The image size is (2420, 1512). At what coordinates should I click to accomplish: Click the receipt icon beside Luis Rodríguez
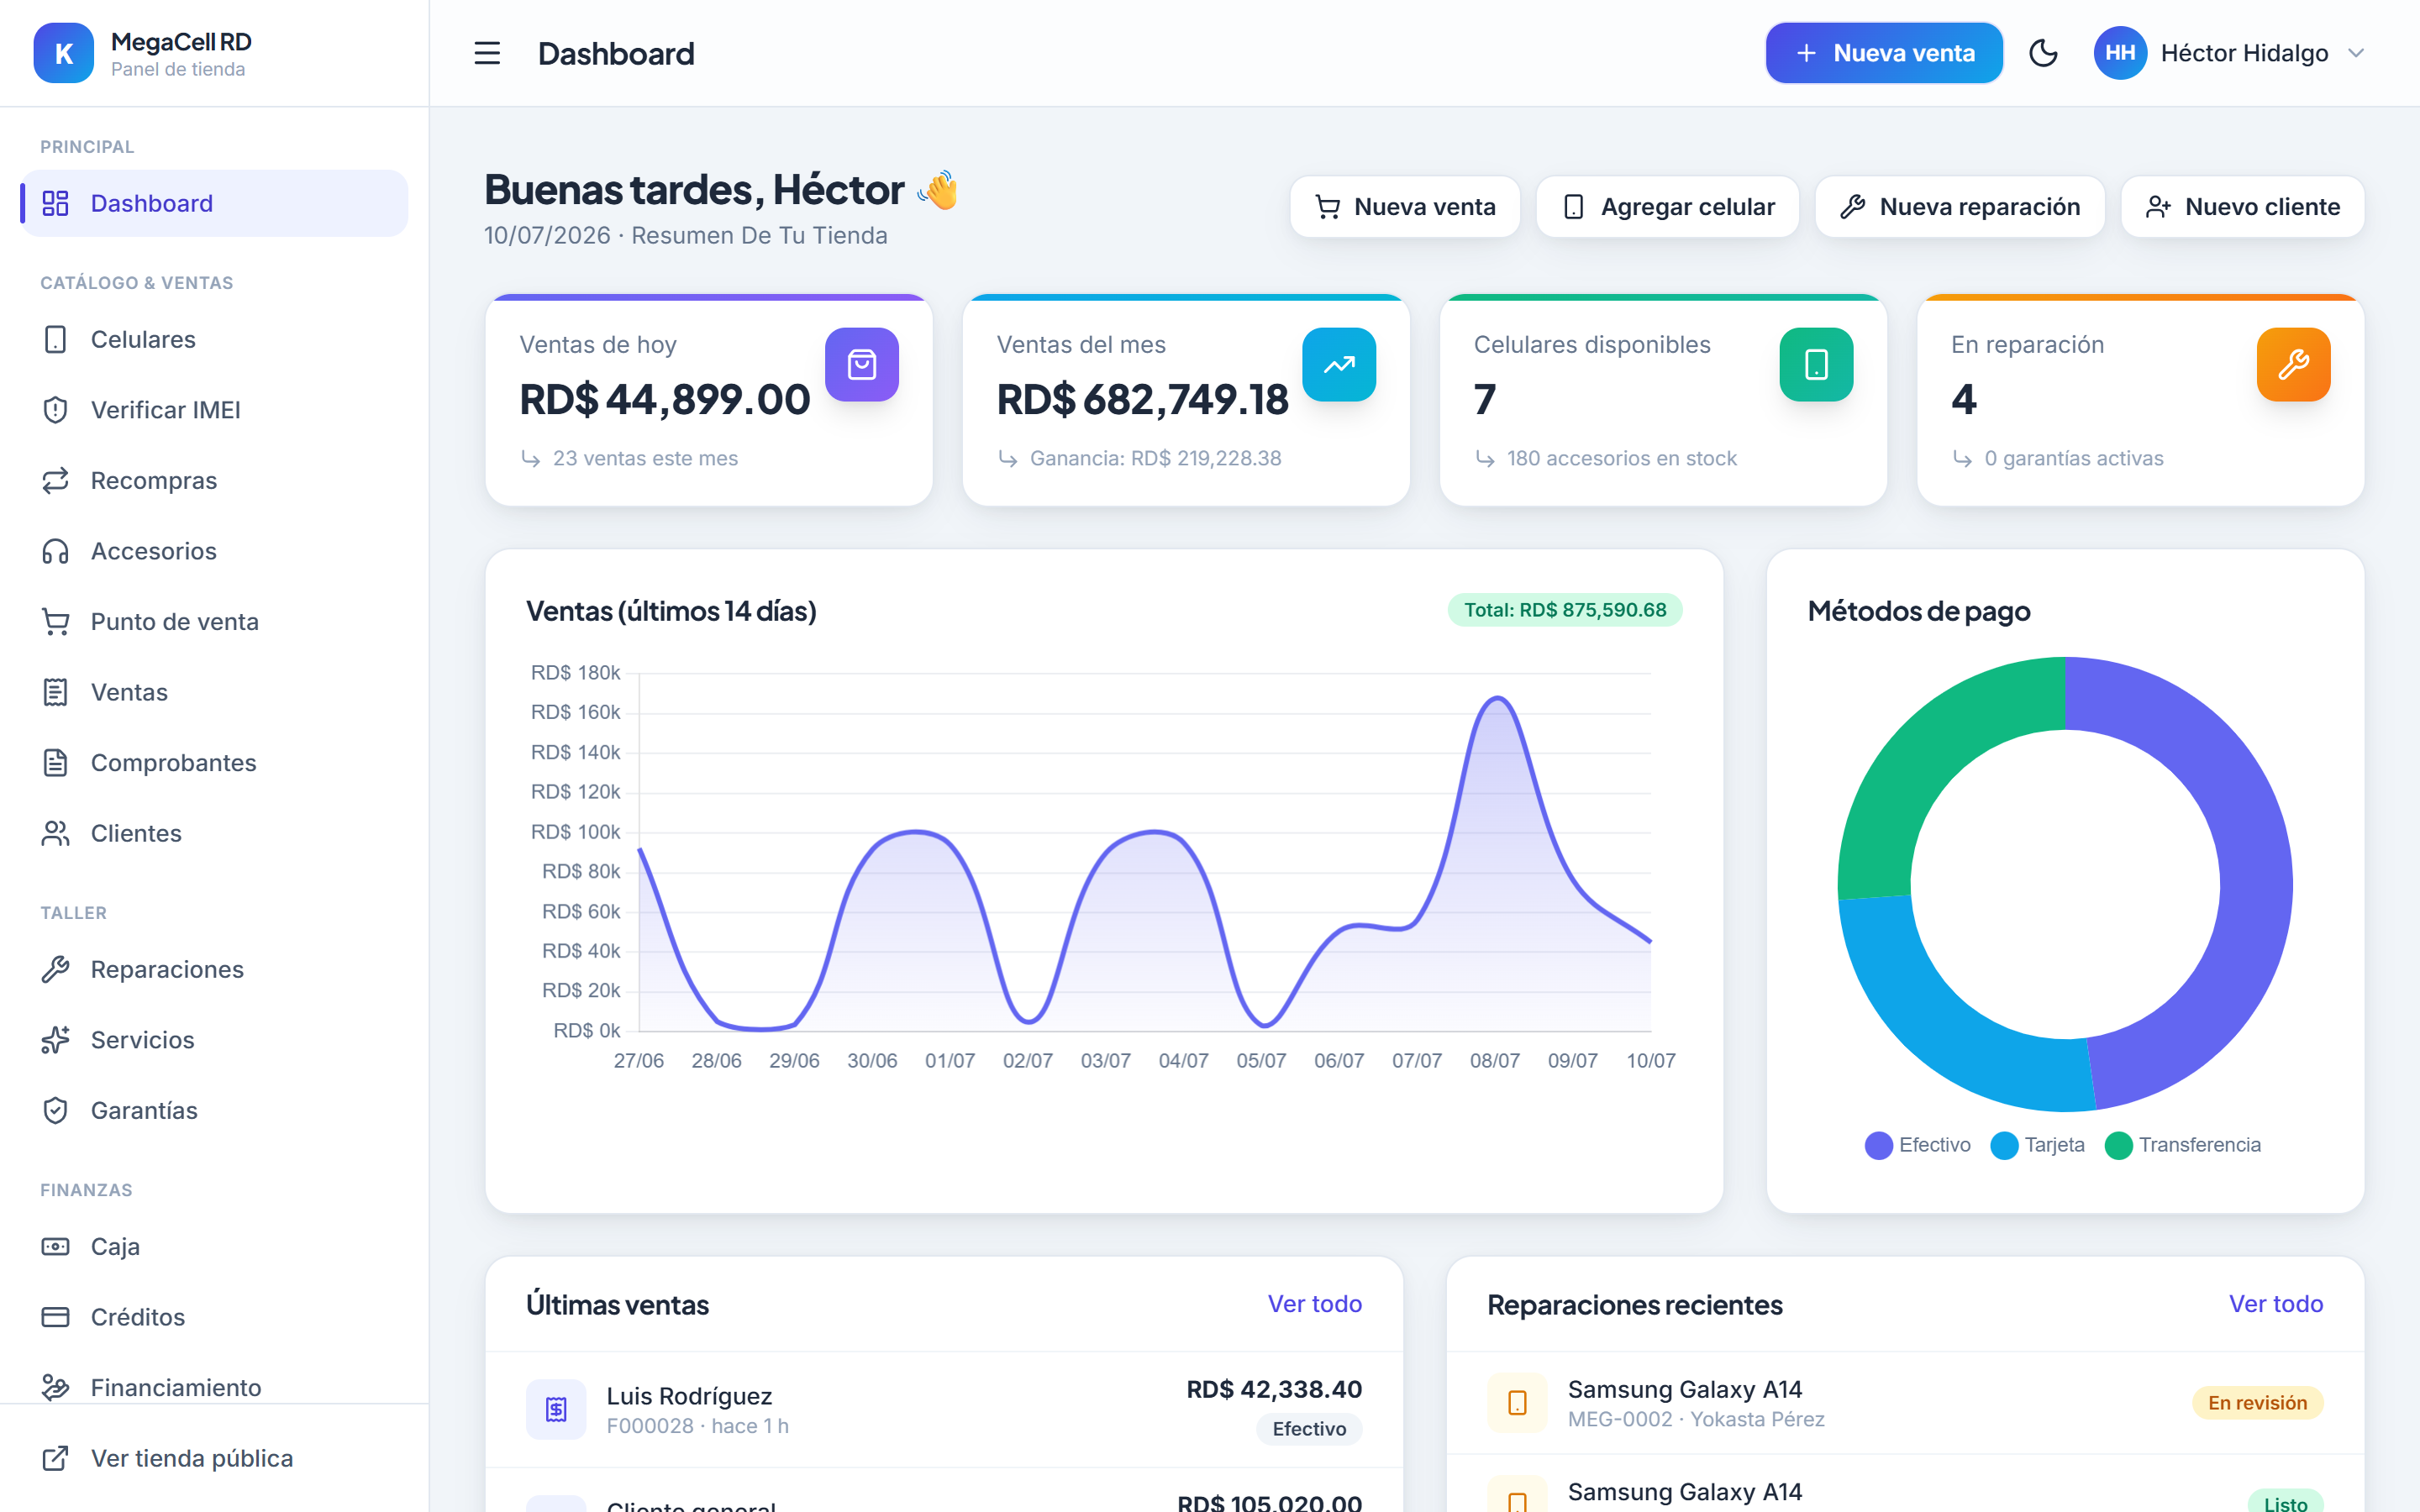coord(556,1409)
